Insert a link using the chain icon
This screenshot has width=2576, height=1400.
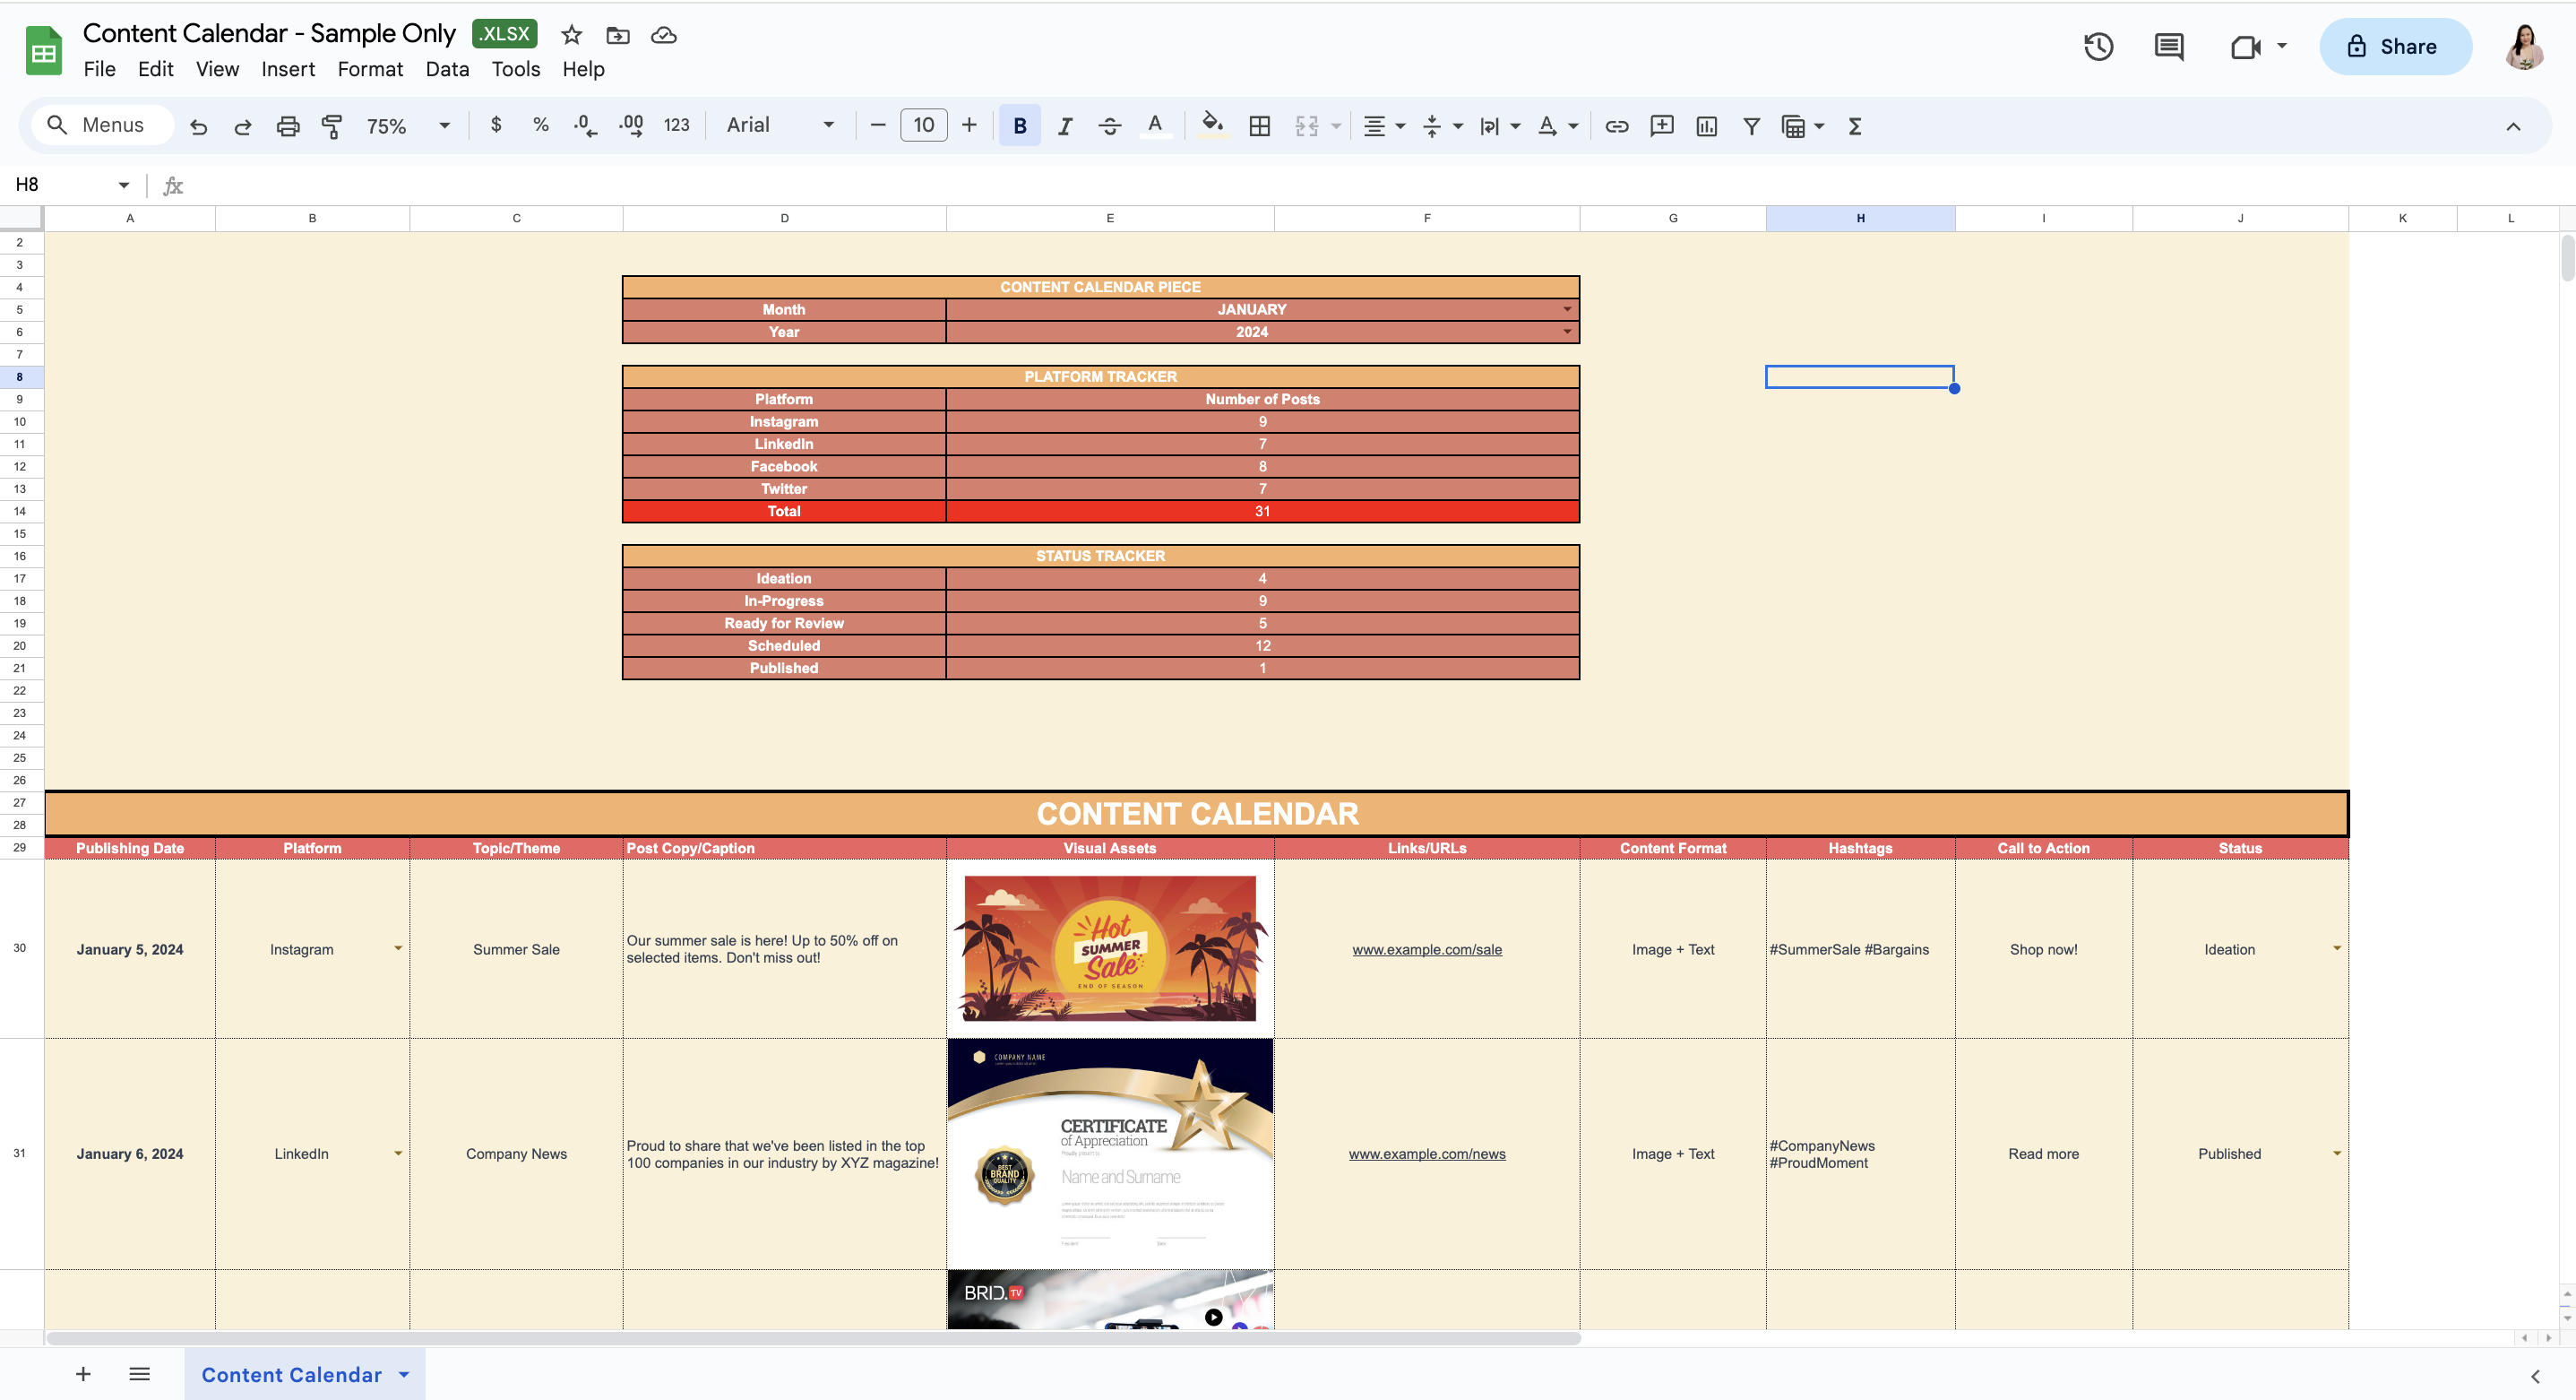pos(1617,126)
